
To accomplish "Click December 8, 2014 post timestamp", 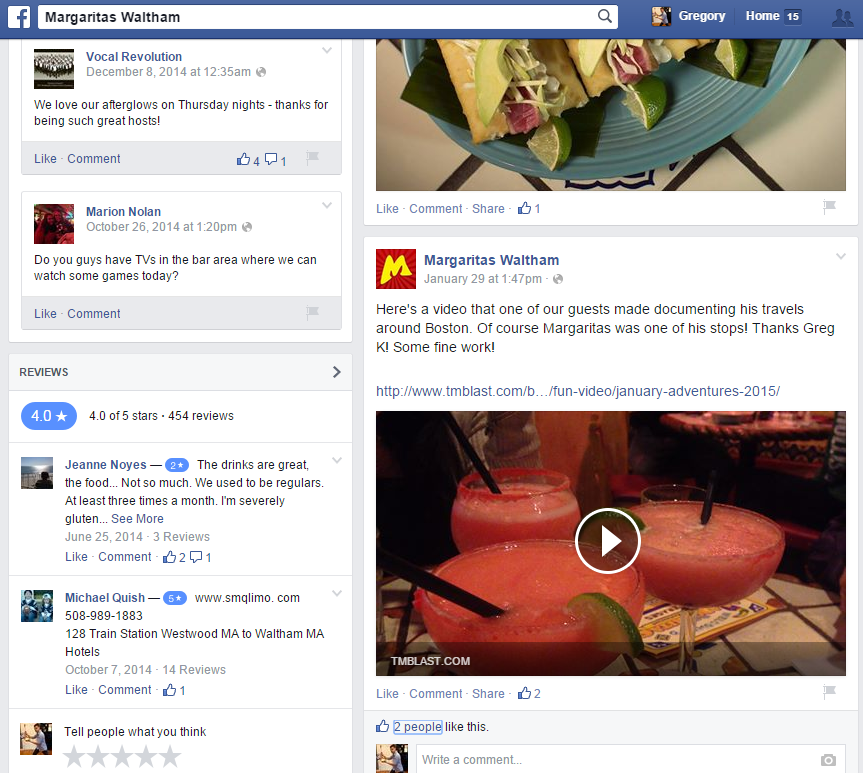I will [x=168, y=72].
